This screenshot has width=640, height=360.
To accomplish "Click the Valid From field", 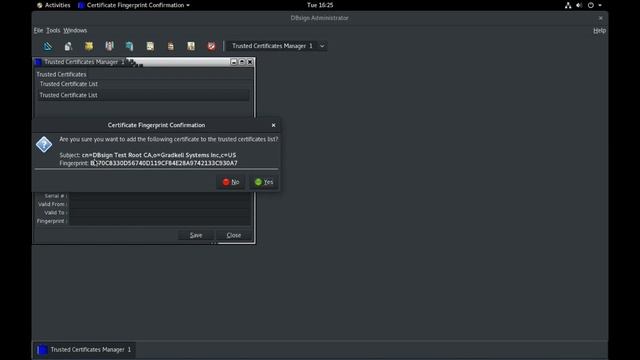I will click(160, 204).
